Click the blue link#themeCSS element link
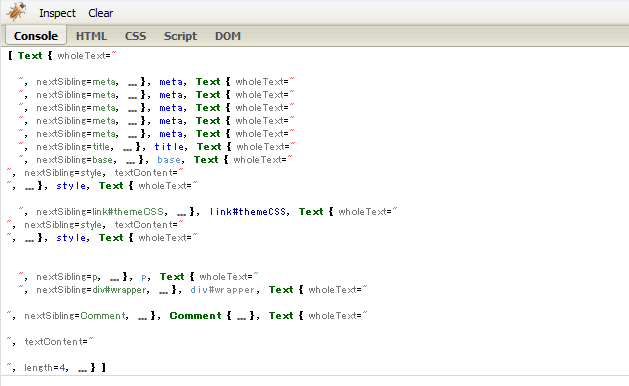 click(248, 212)
